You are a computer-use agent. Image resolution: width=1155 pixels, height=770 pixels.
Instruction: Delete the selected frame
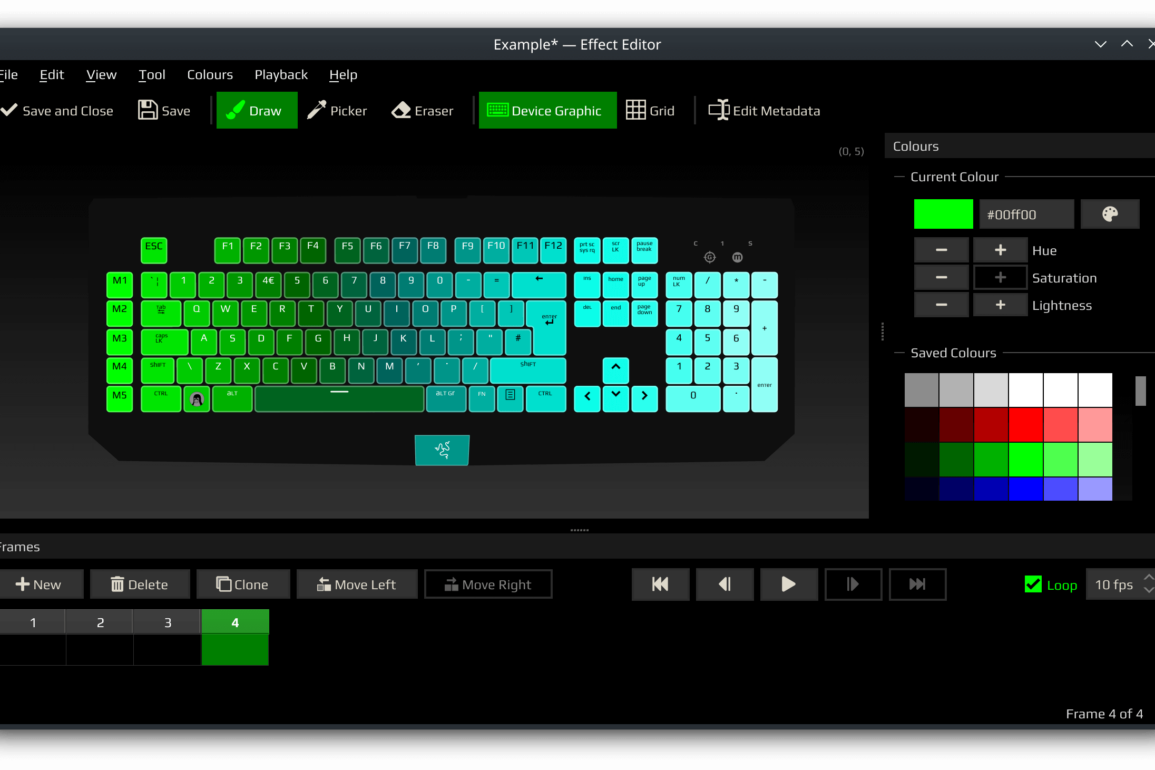(x=139, y=585)
